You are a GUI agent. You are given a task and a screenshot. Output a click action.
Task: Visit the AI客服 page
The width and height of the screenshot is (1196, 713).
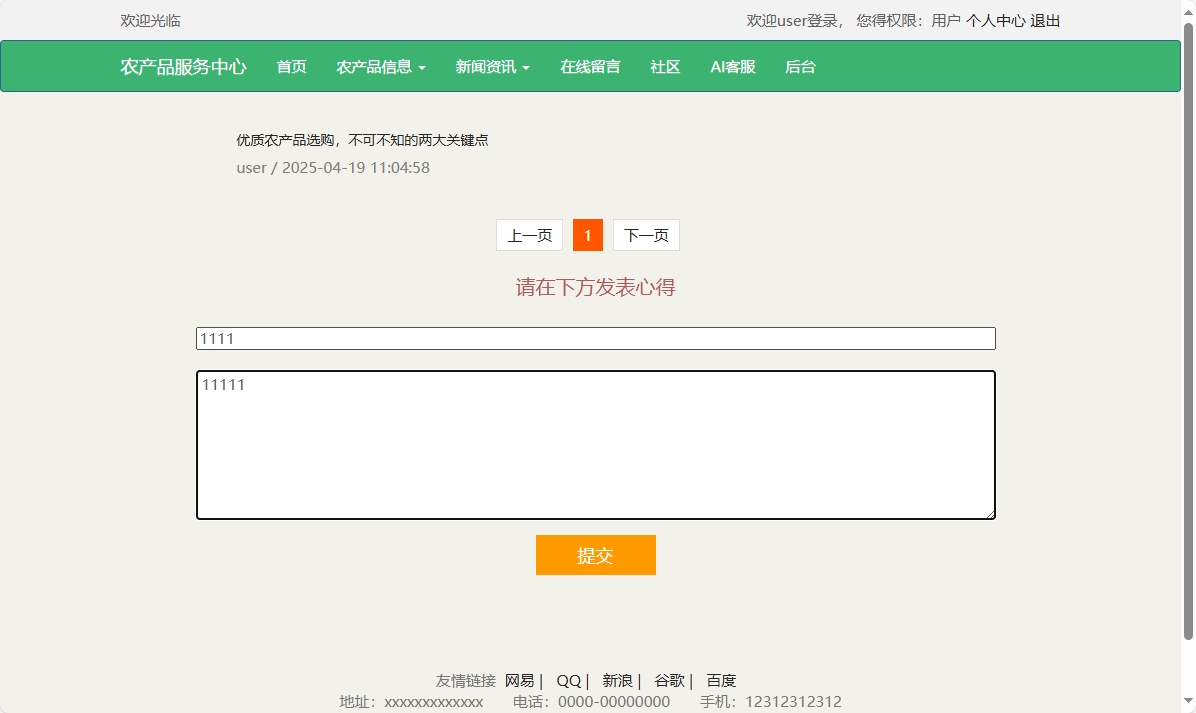[733, 67]
